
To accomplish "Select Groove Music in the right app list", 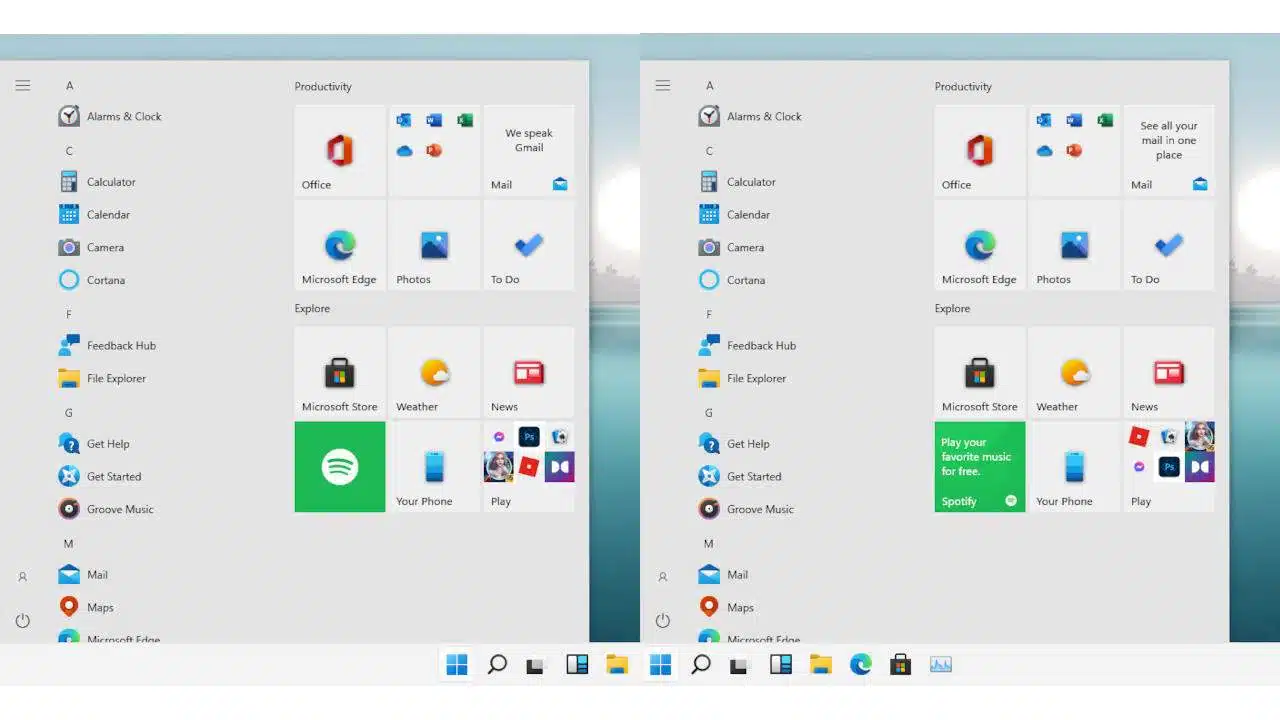I will click(759, 509).
